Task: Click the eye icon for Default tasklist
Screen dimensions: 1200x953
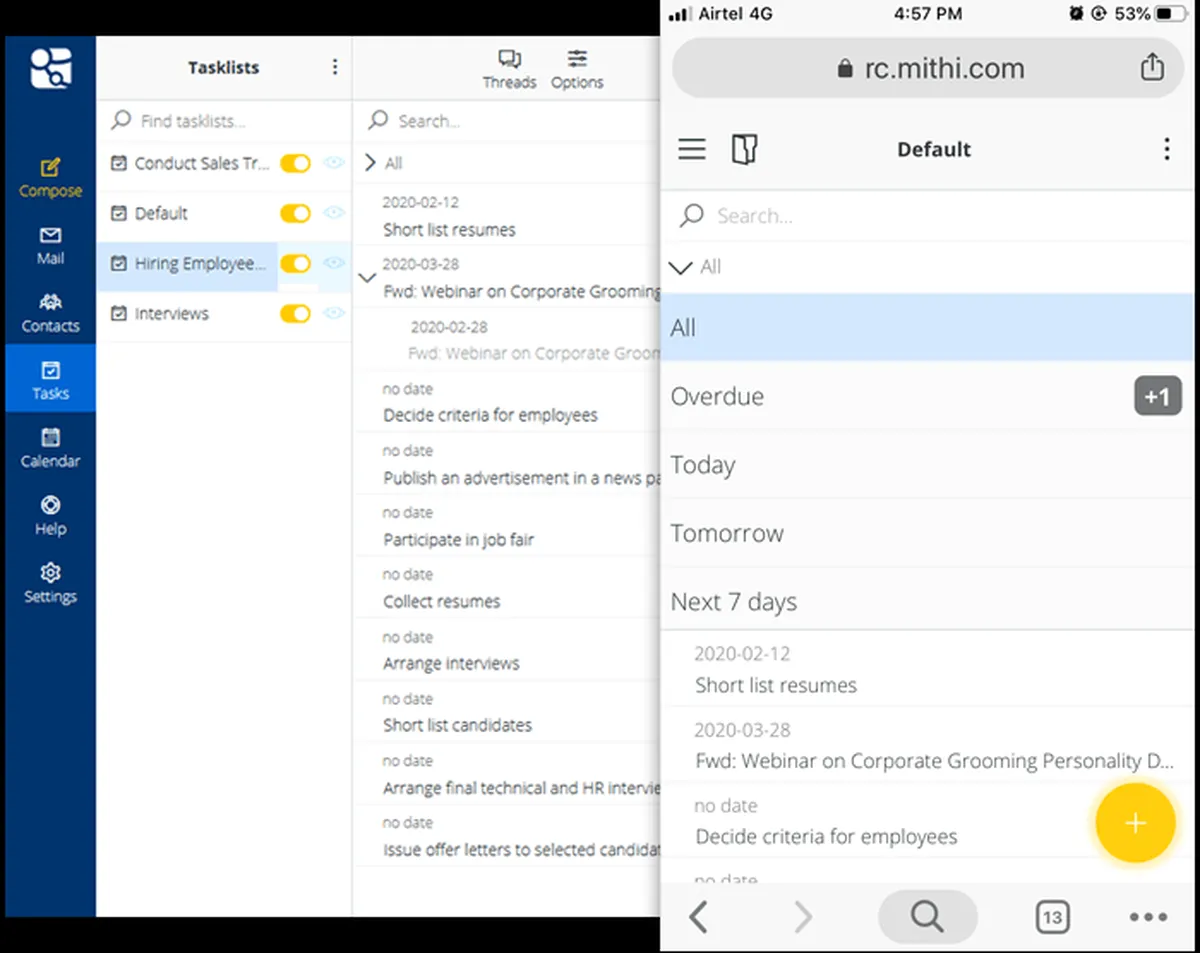Action: point(334,213)
